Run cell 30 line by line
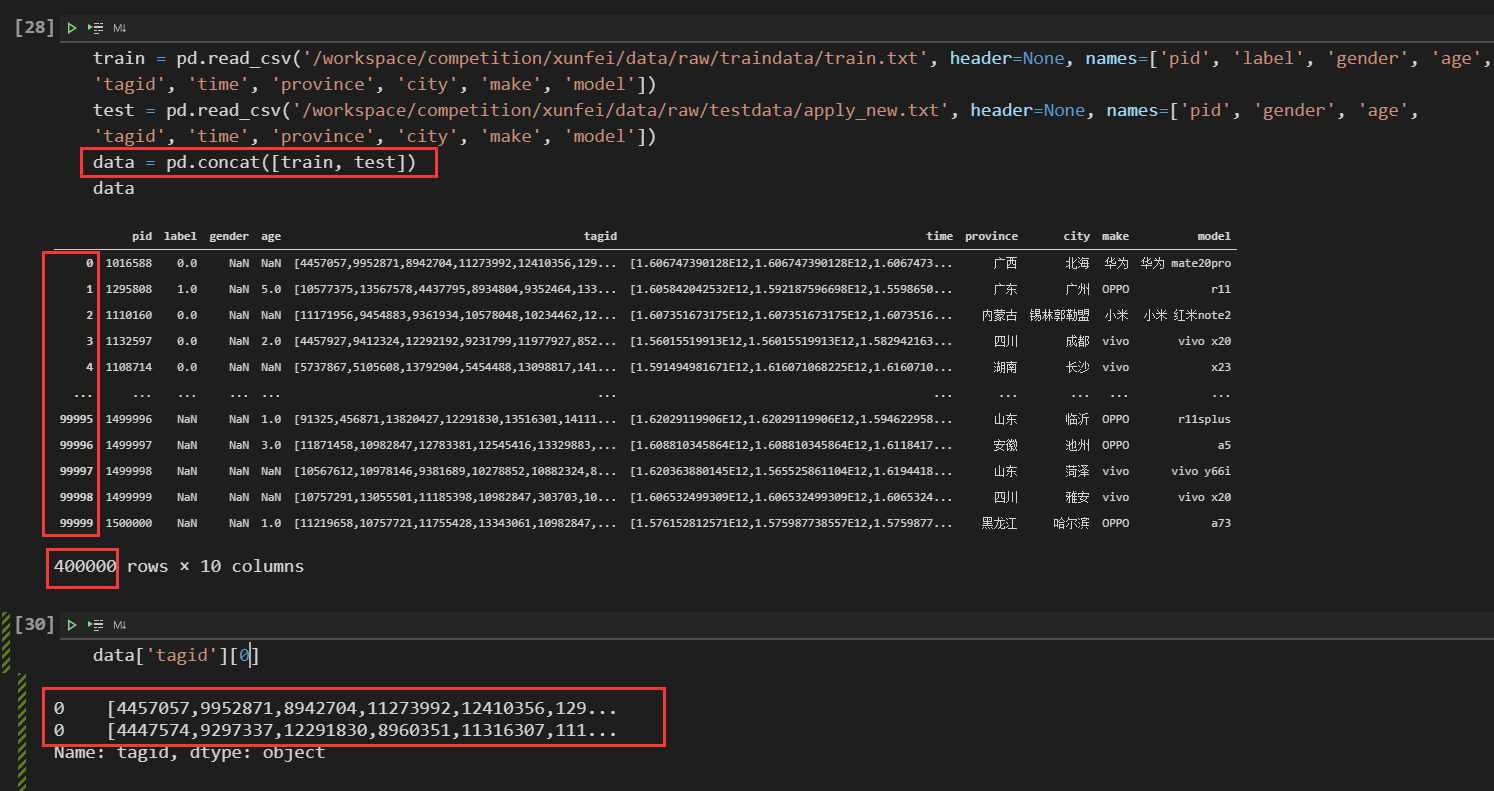Viewport: 1494px width, 791px height. [x=96, y=625]
